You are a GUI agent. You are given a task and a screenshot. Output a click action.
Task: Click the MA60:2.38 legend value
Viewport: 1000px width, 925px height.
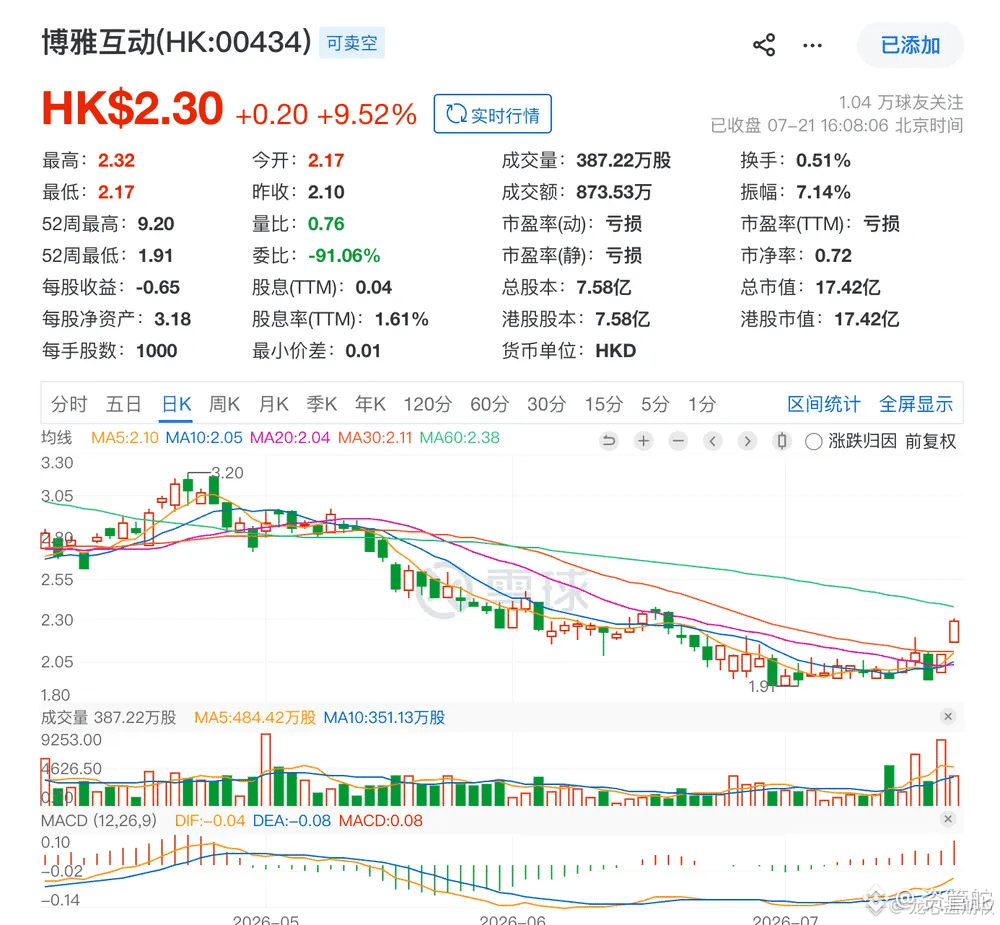pyautogui.click(x=459, y=438)
